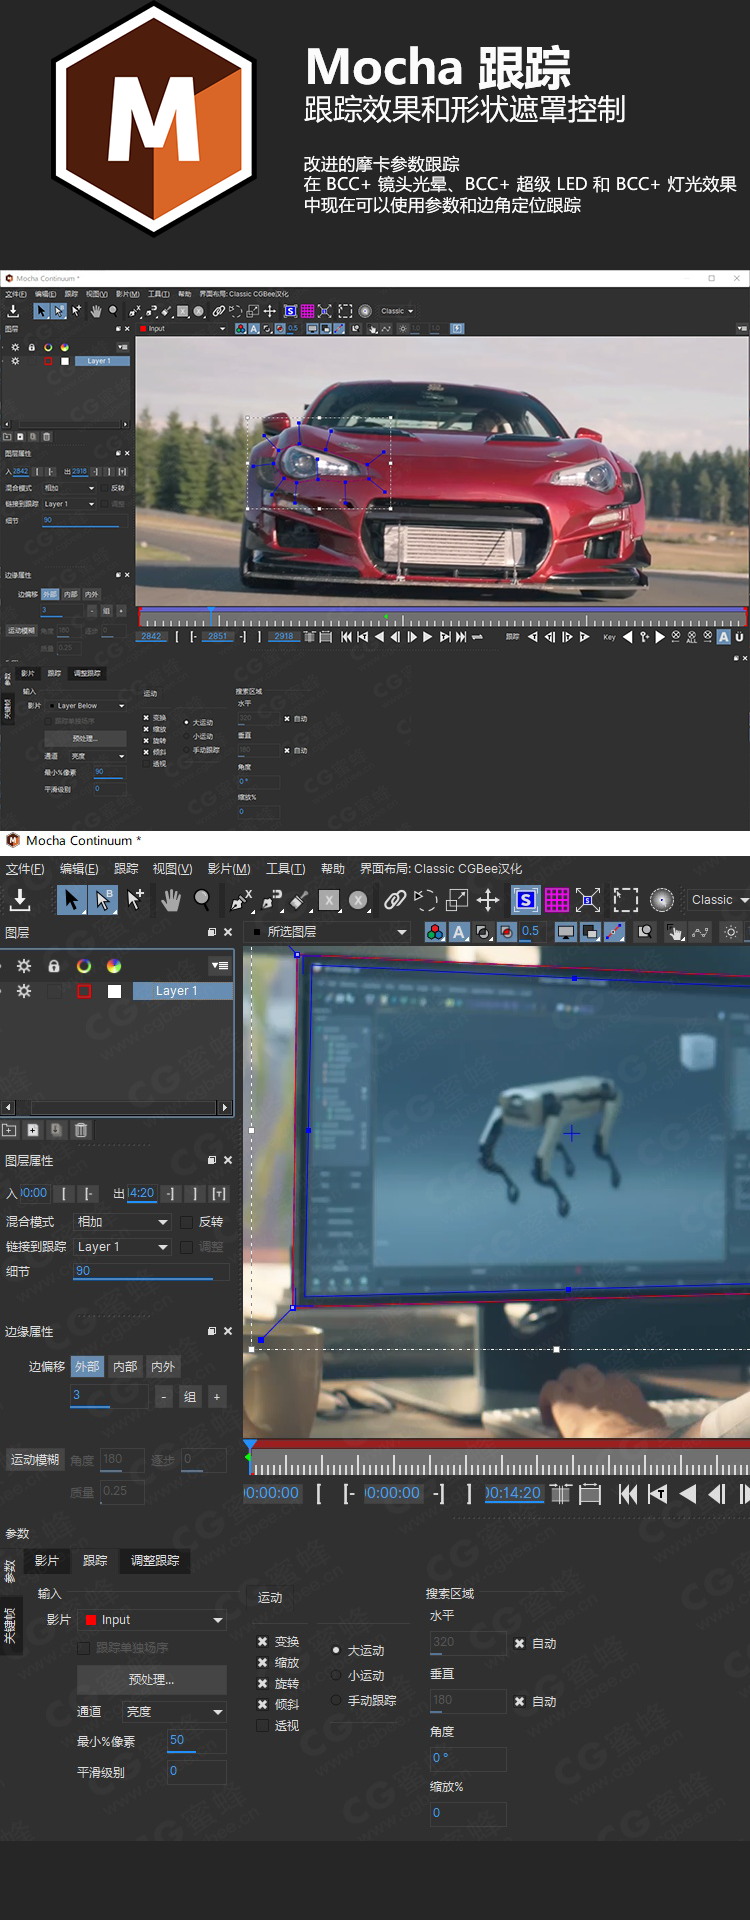Screen dimensions: 750x1920
Task: Click the lock icon in layer header
Action: click(x=54, y=966)
